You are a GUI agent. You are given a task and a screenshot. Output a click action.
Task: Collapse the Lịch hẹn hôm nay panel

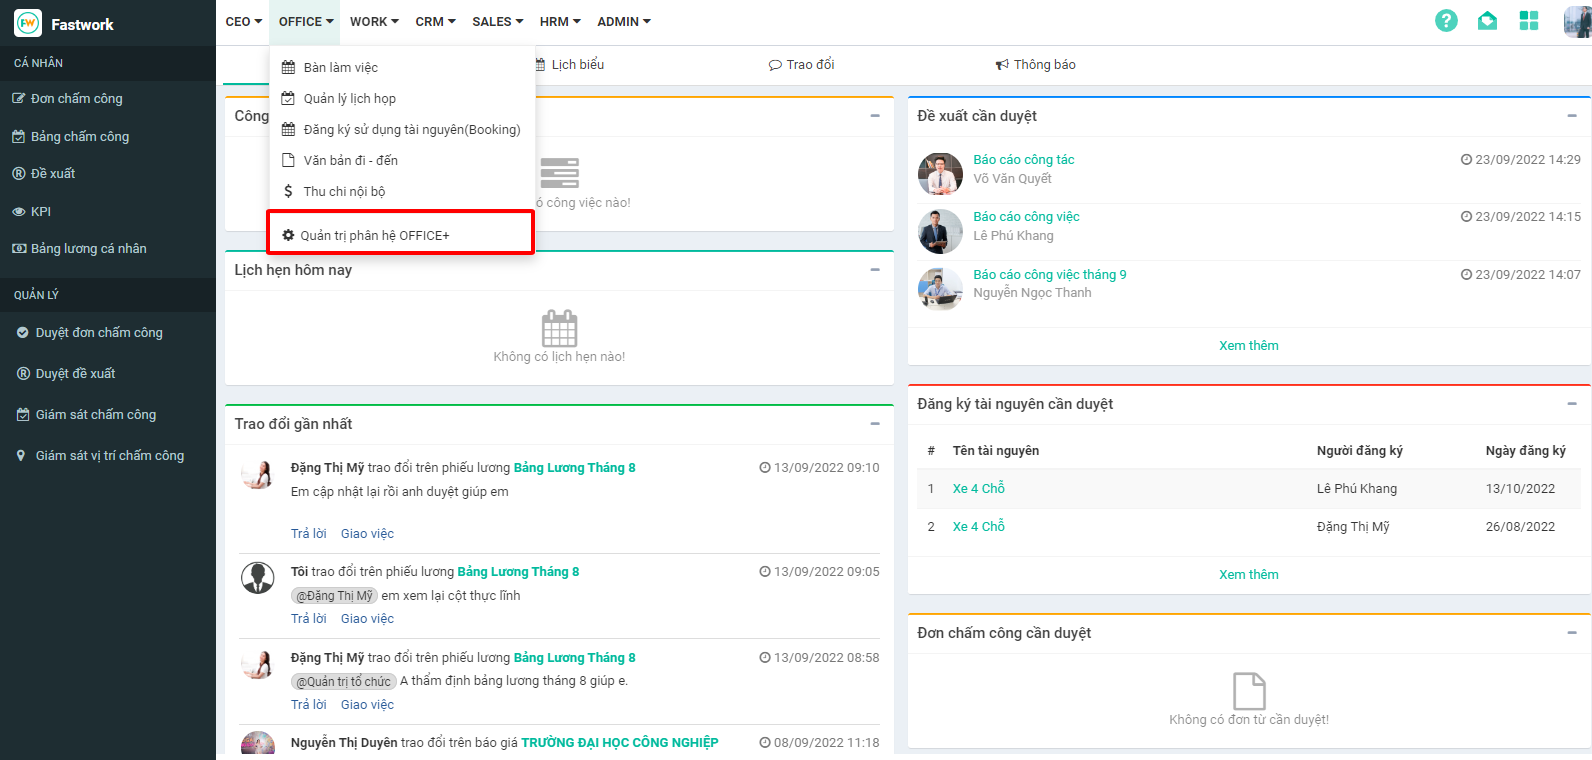(x=874, y=270)
